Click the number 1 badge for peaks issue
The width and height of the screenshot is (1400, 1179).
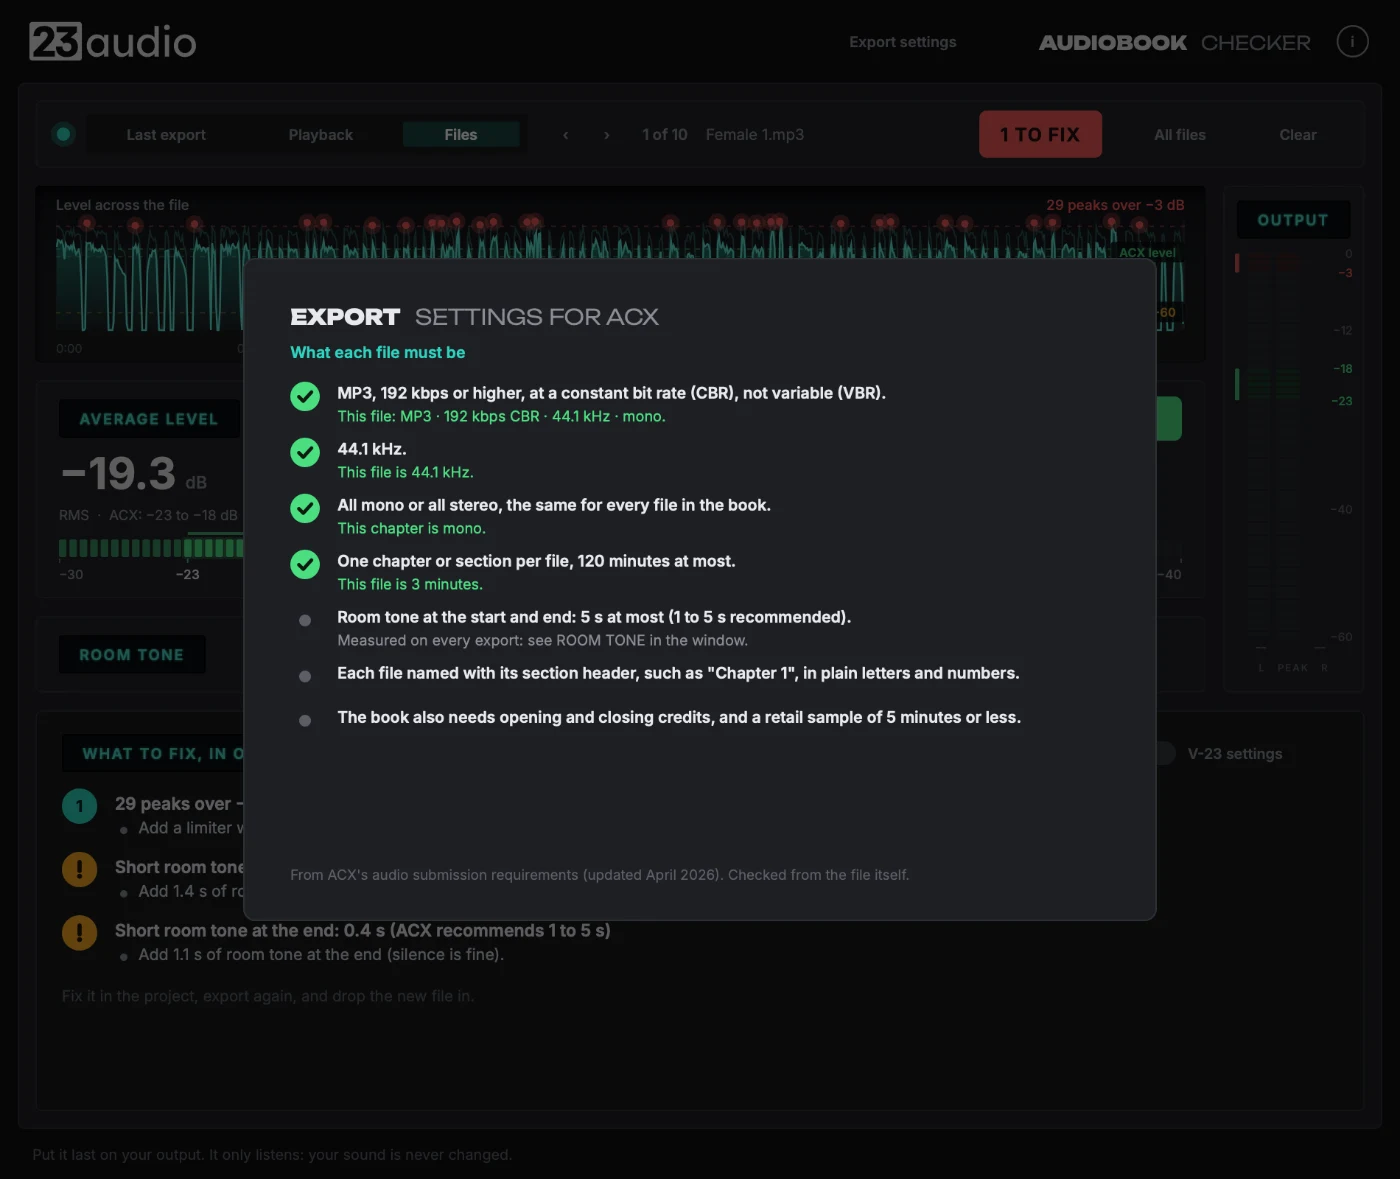point(80,806)
